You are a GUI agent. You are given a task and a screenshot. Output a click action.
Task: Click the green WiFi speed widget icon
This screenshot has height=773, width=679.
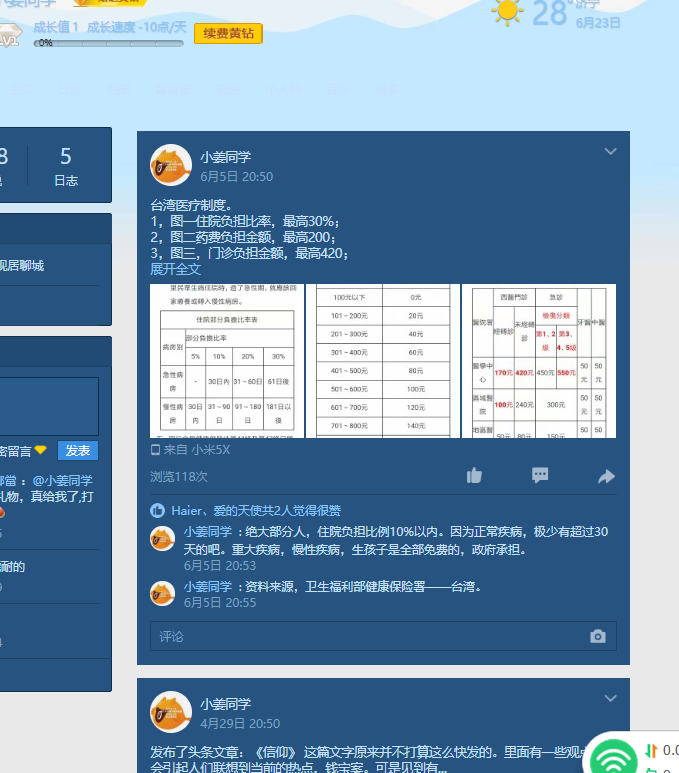click(x=613, y=757)
